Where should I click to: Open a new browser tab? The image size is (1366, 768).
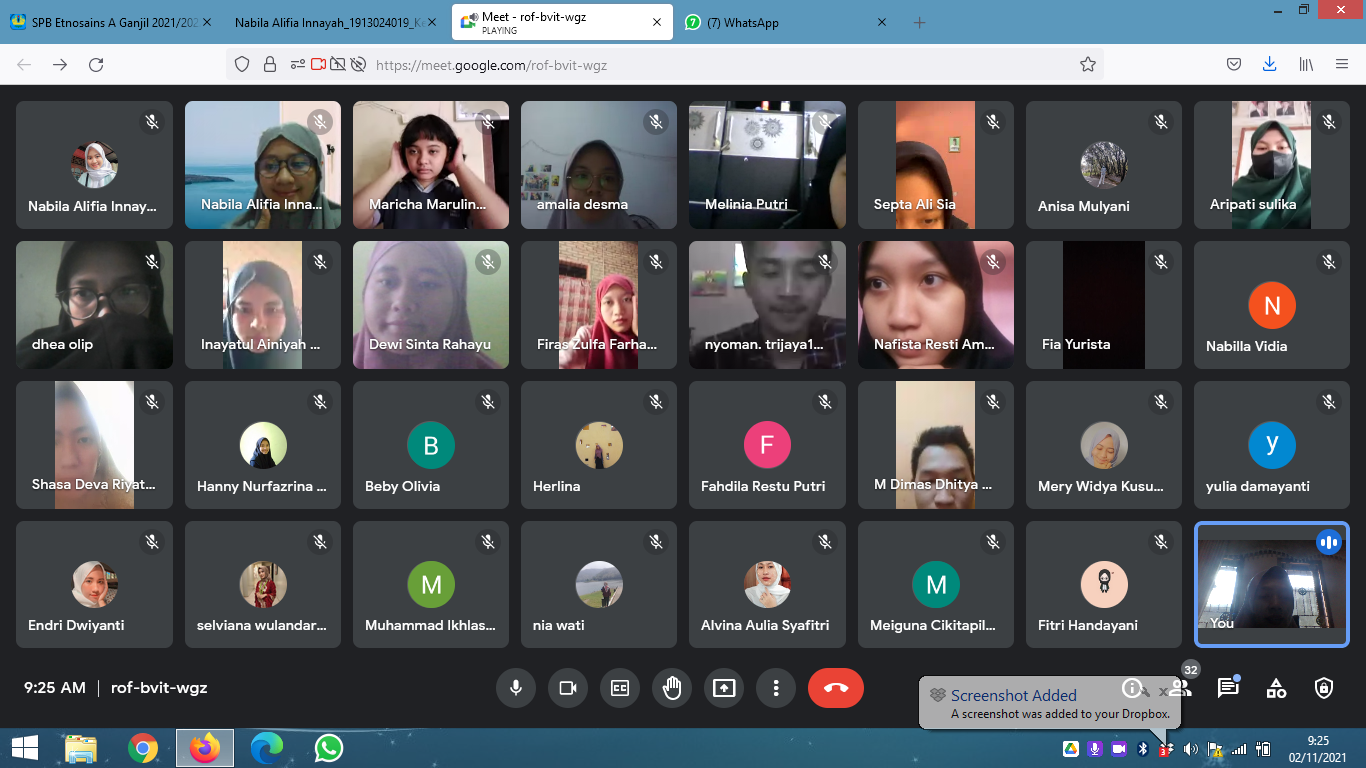click(919, 23)
